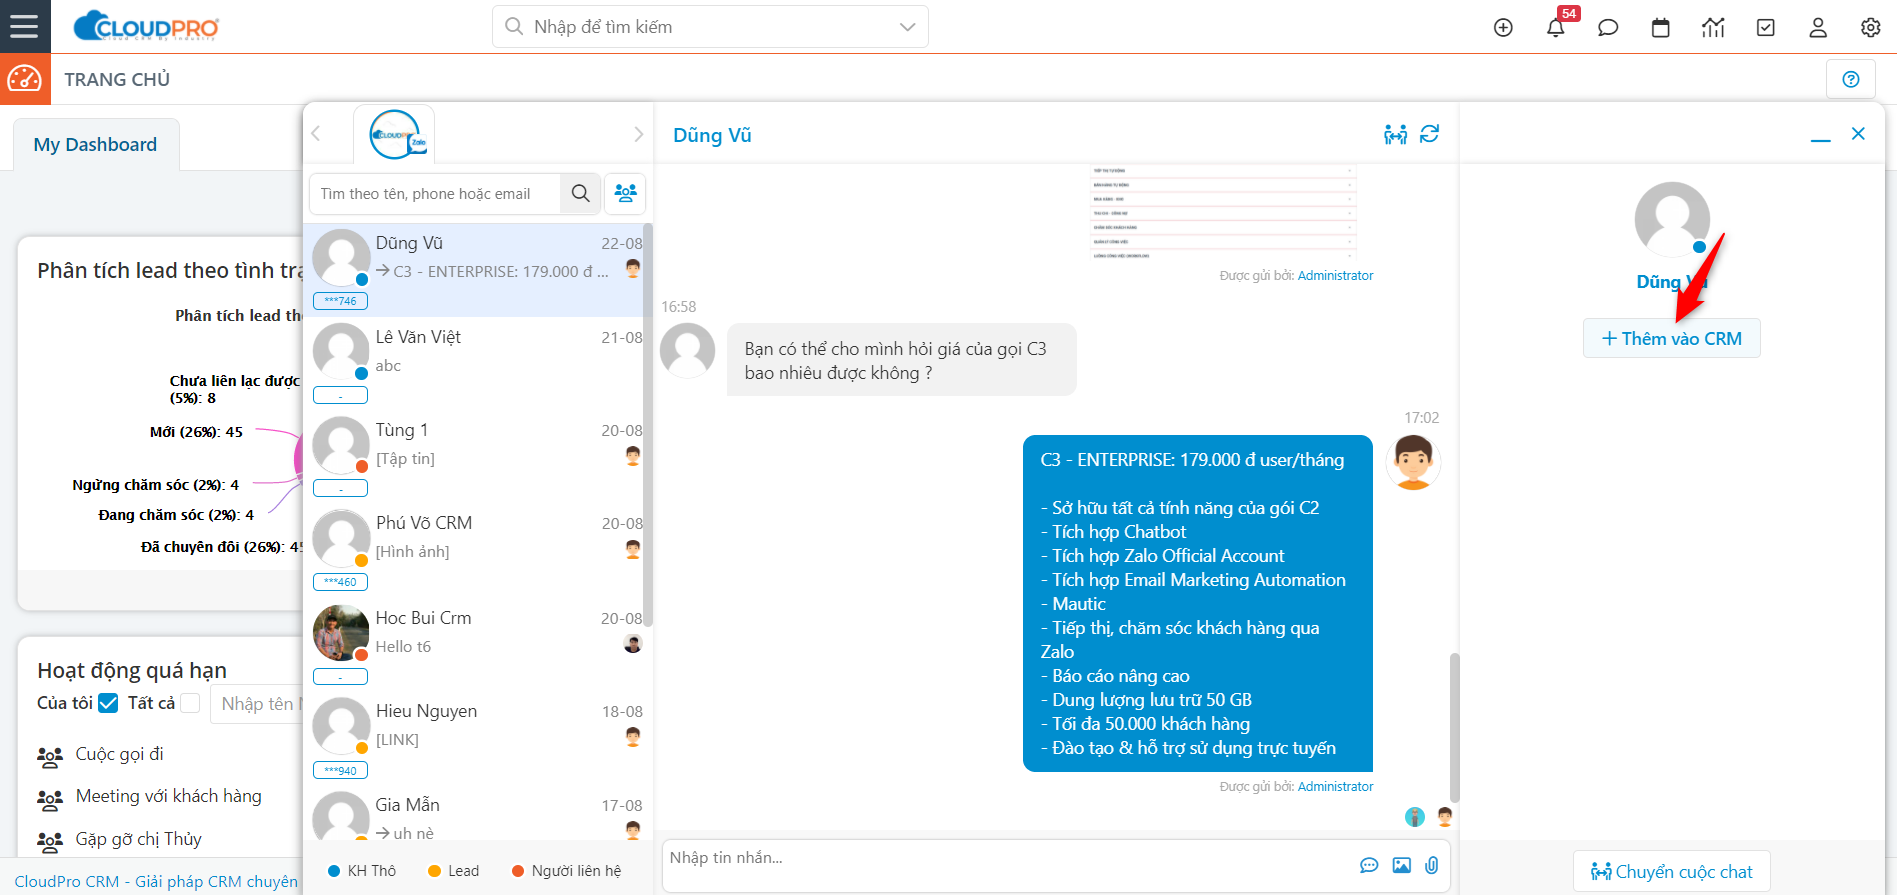Click the TRANG CHỦ breadcrumb

point(117,79)
